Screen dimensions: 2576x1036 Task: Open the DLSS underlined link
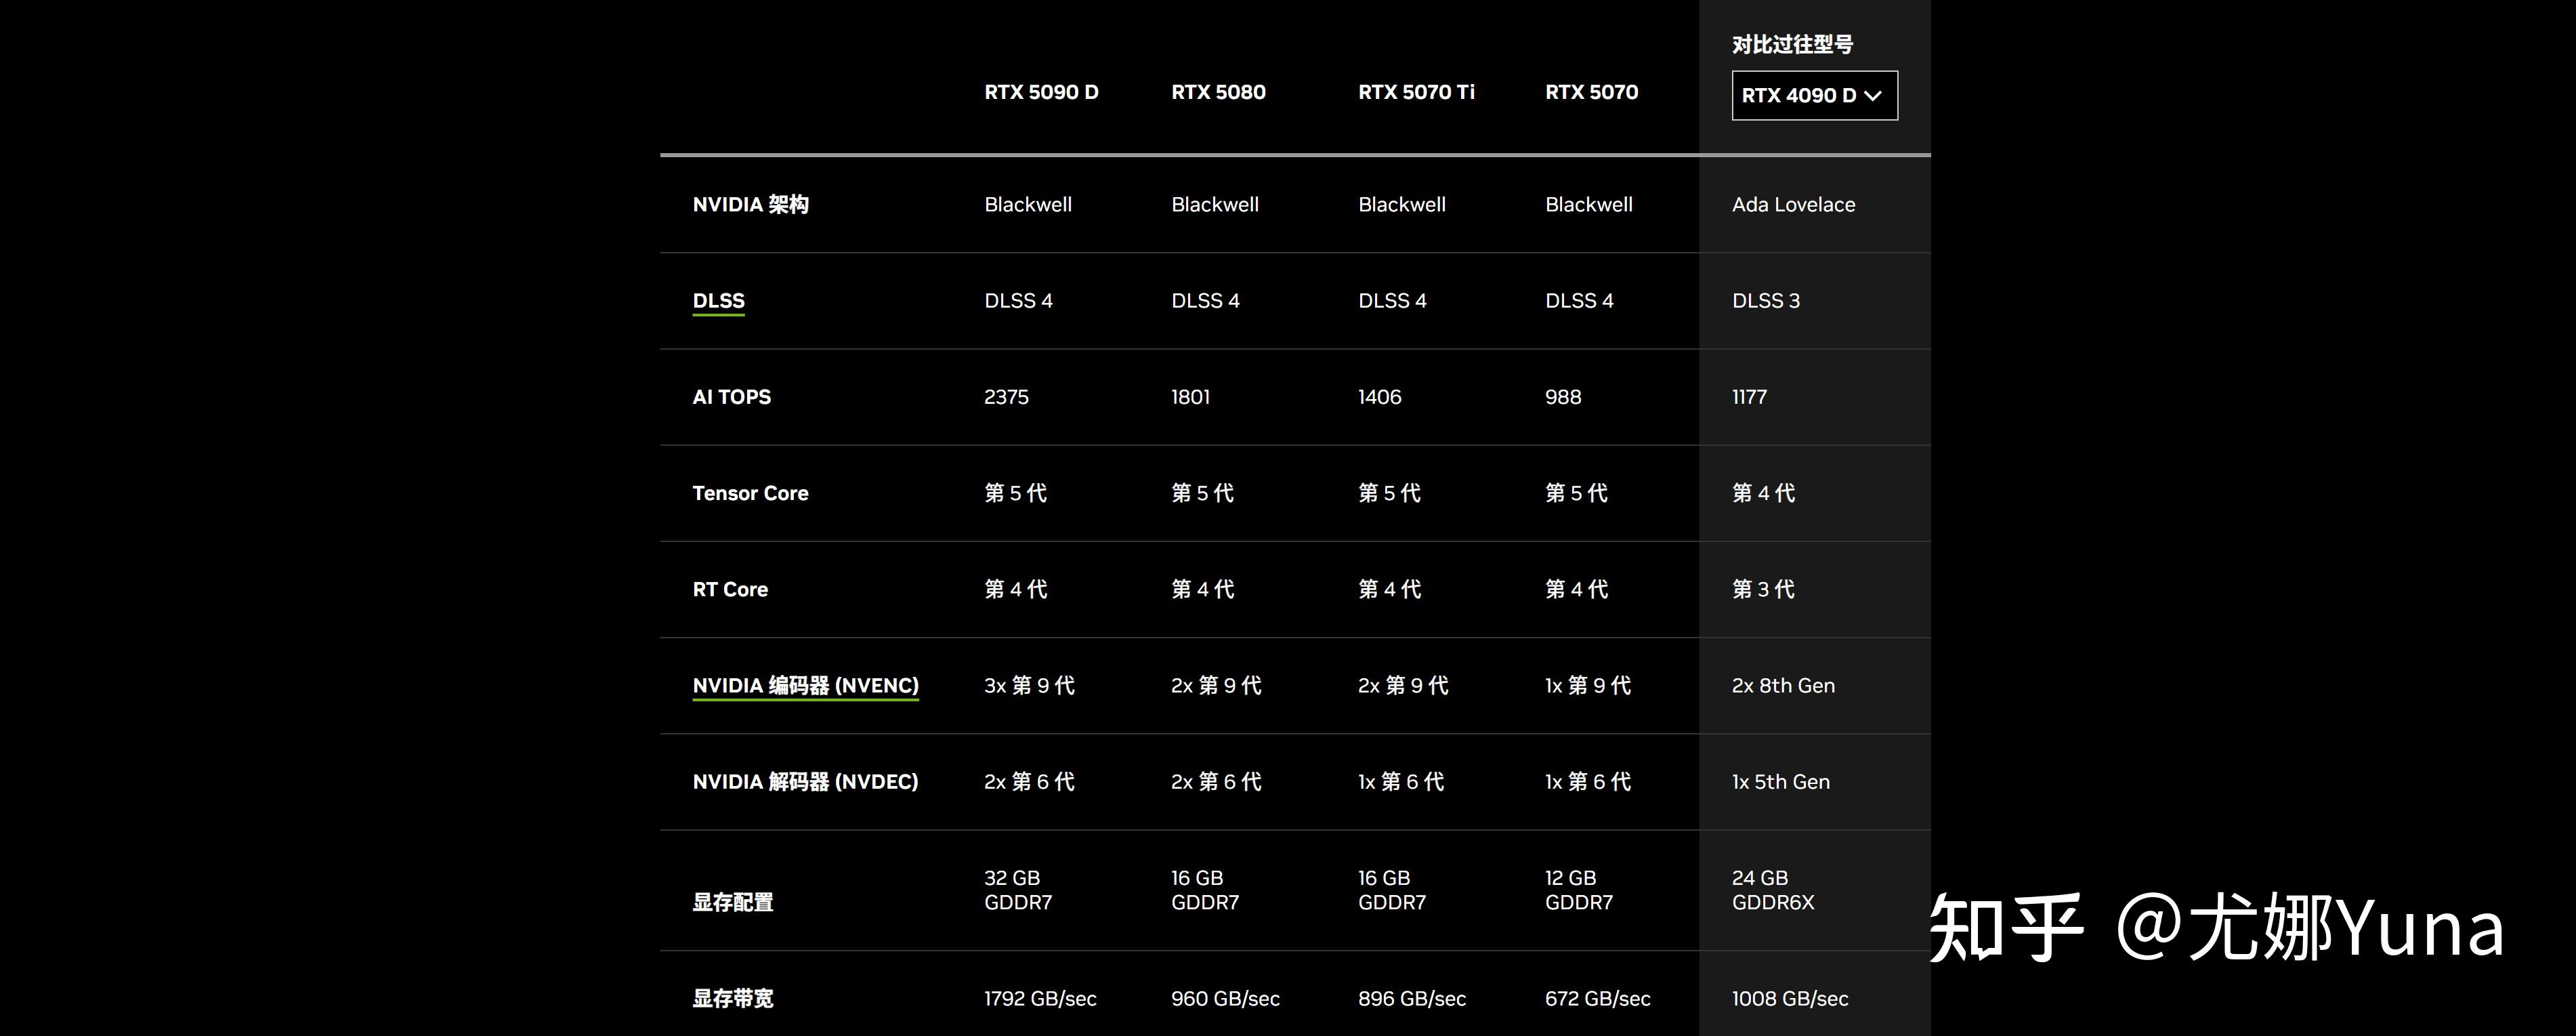click(718, 301)
